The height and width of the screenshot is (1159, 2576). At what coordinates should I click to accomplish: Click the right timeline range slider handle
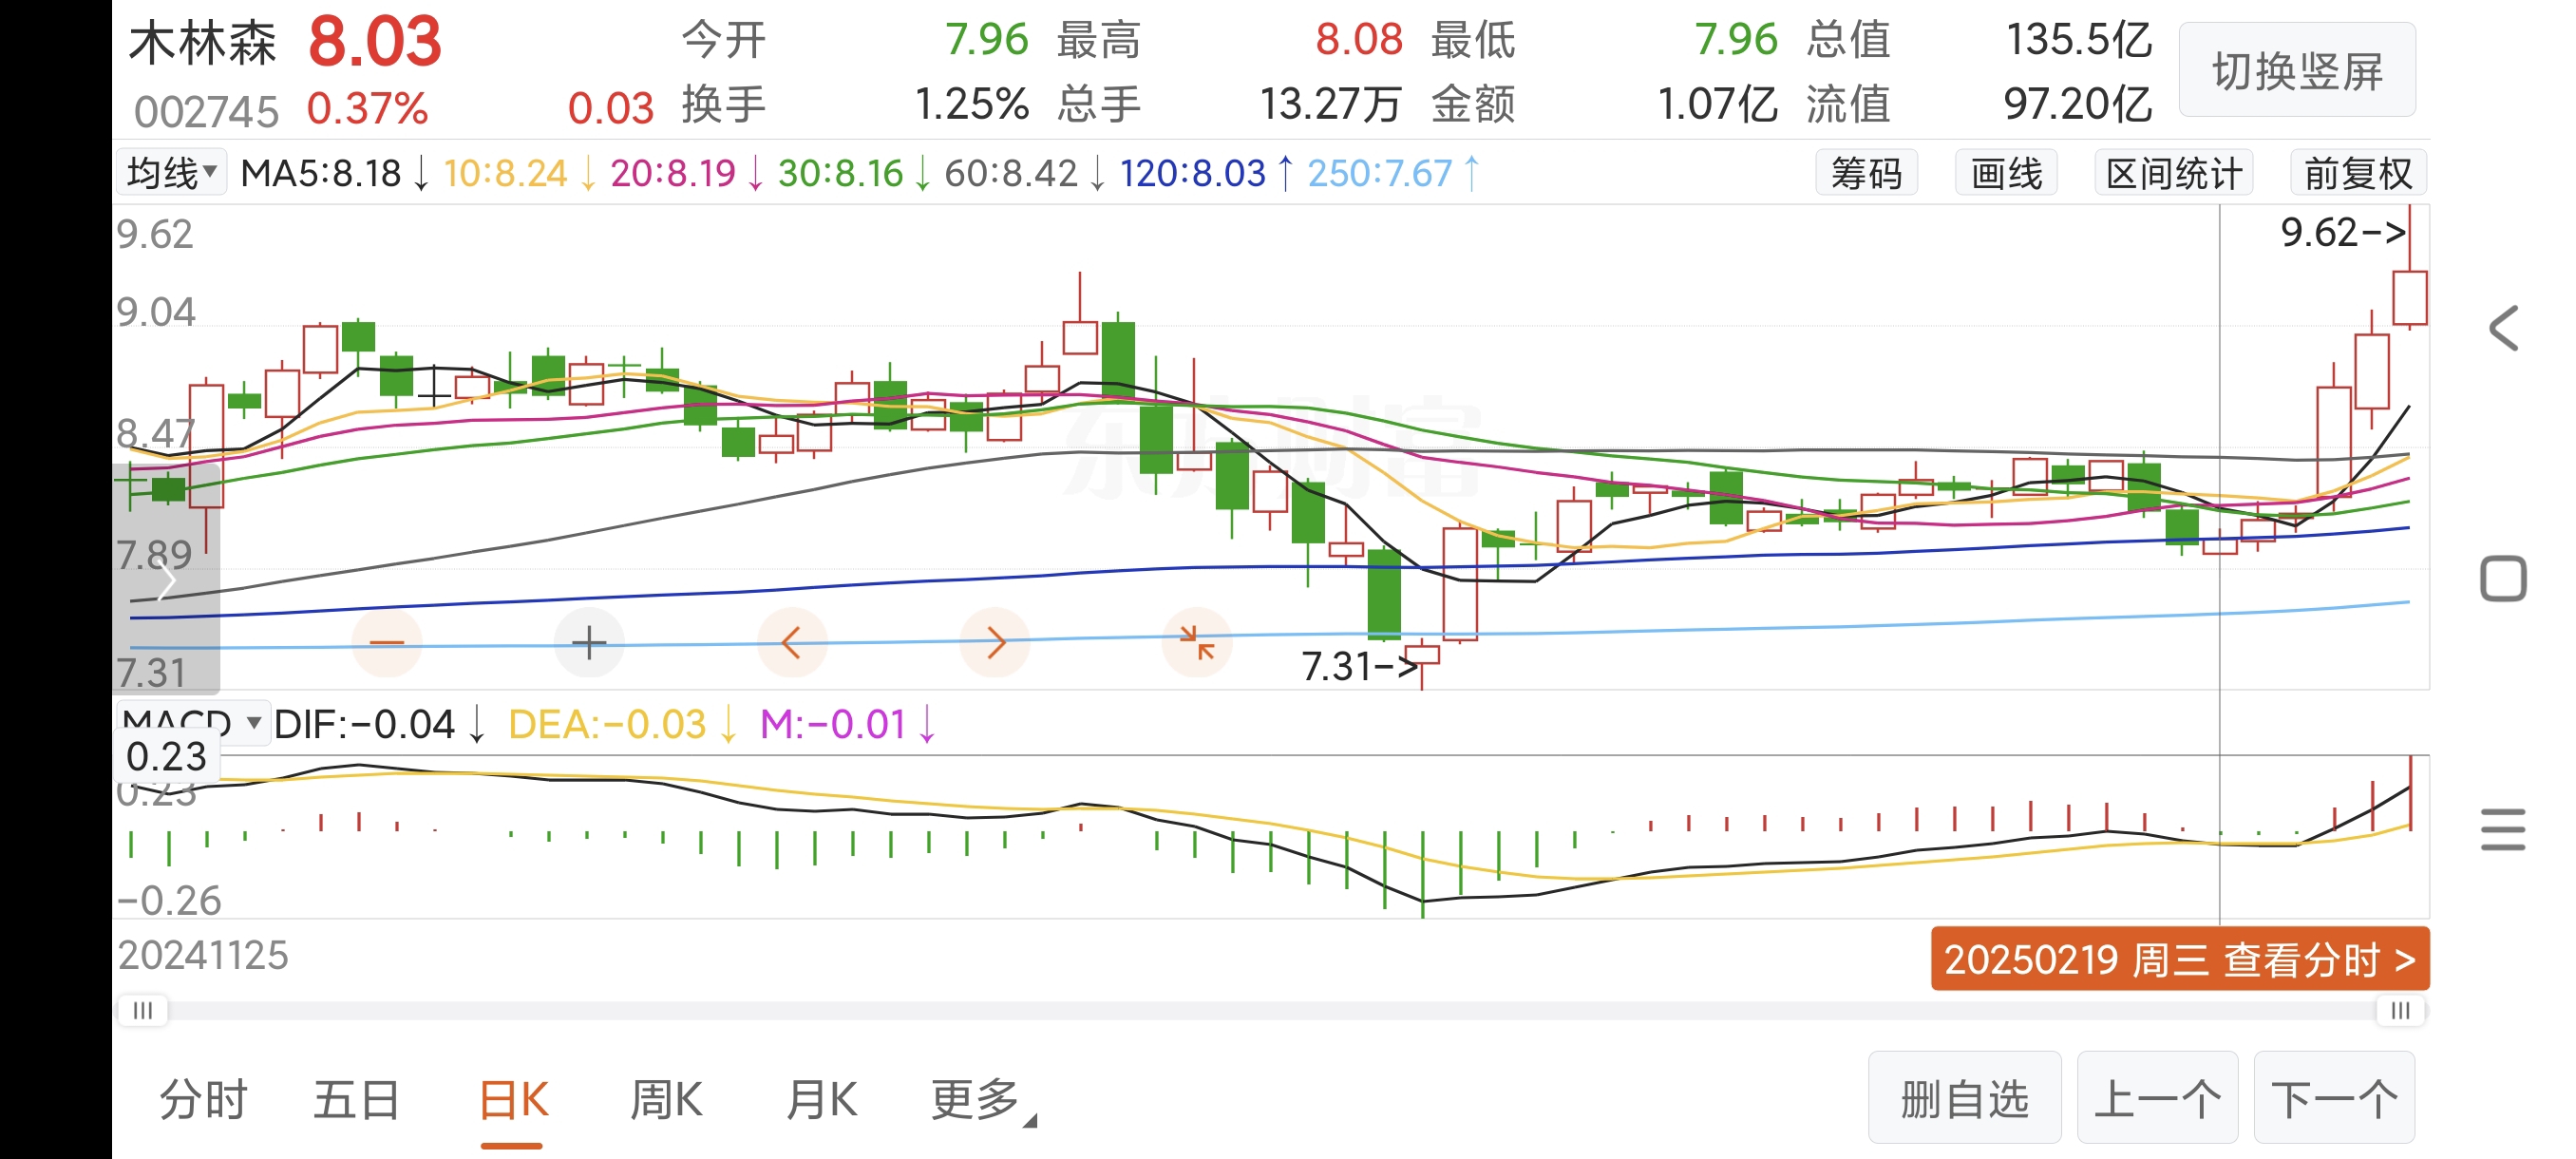point(2399,1011)
